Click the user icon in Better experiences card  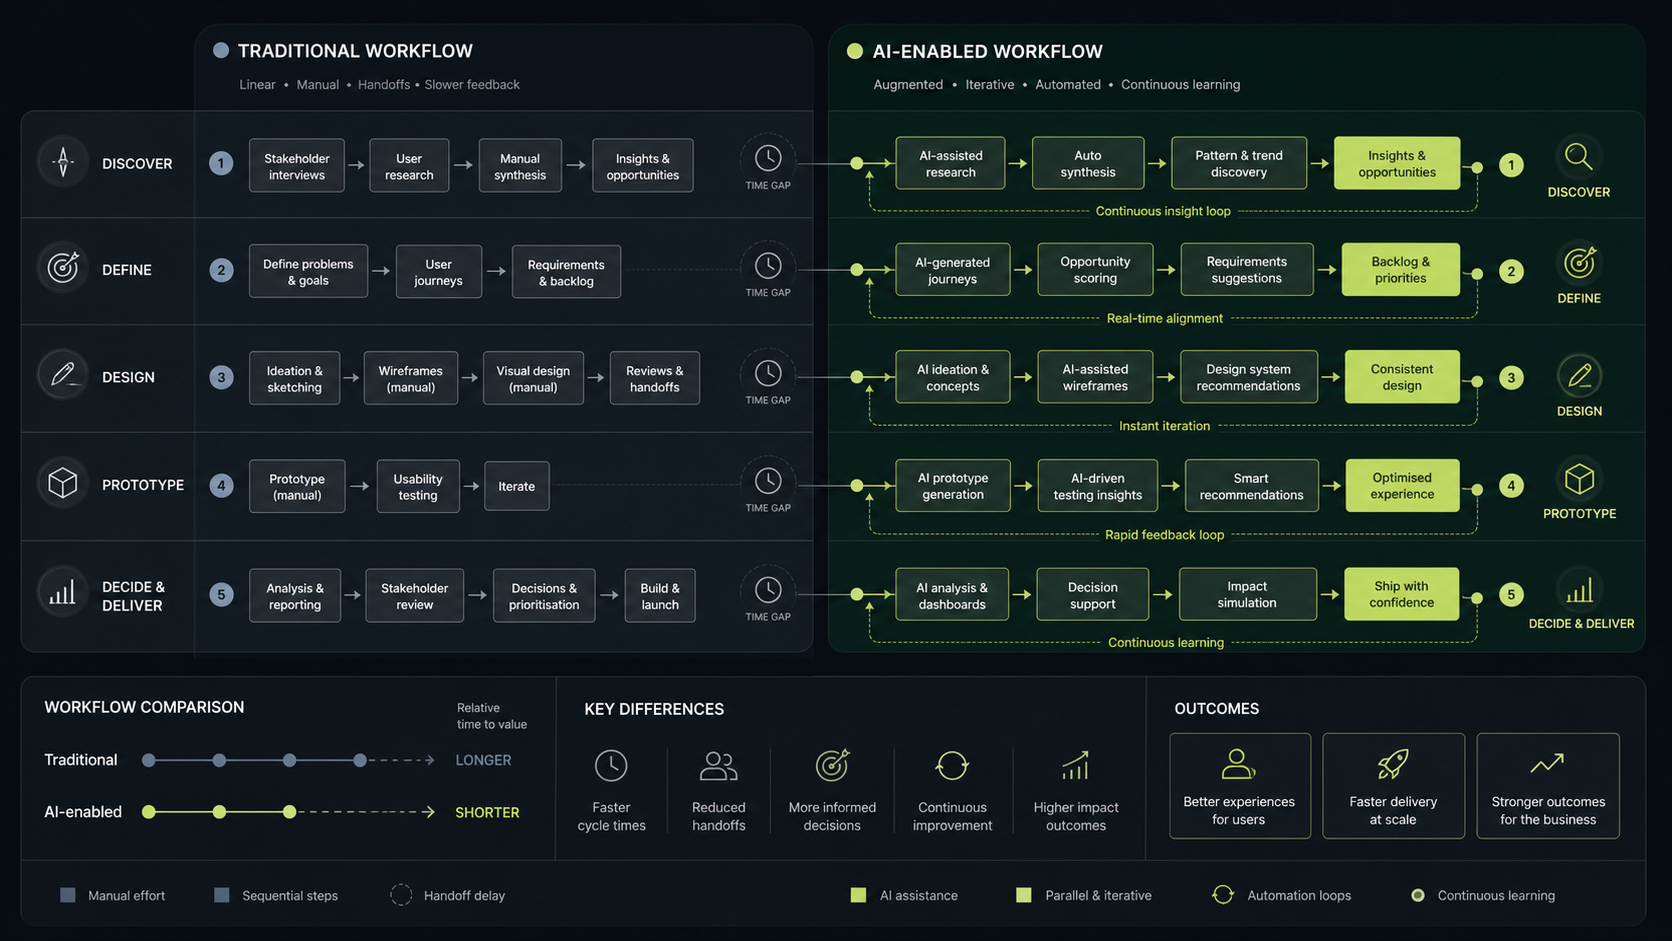click(x=1238, y=764)
